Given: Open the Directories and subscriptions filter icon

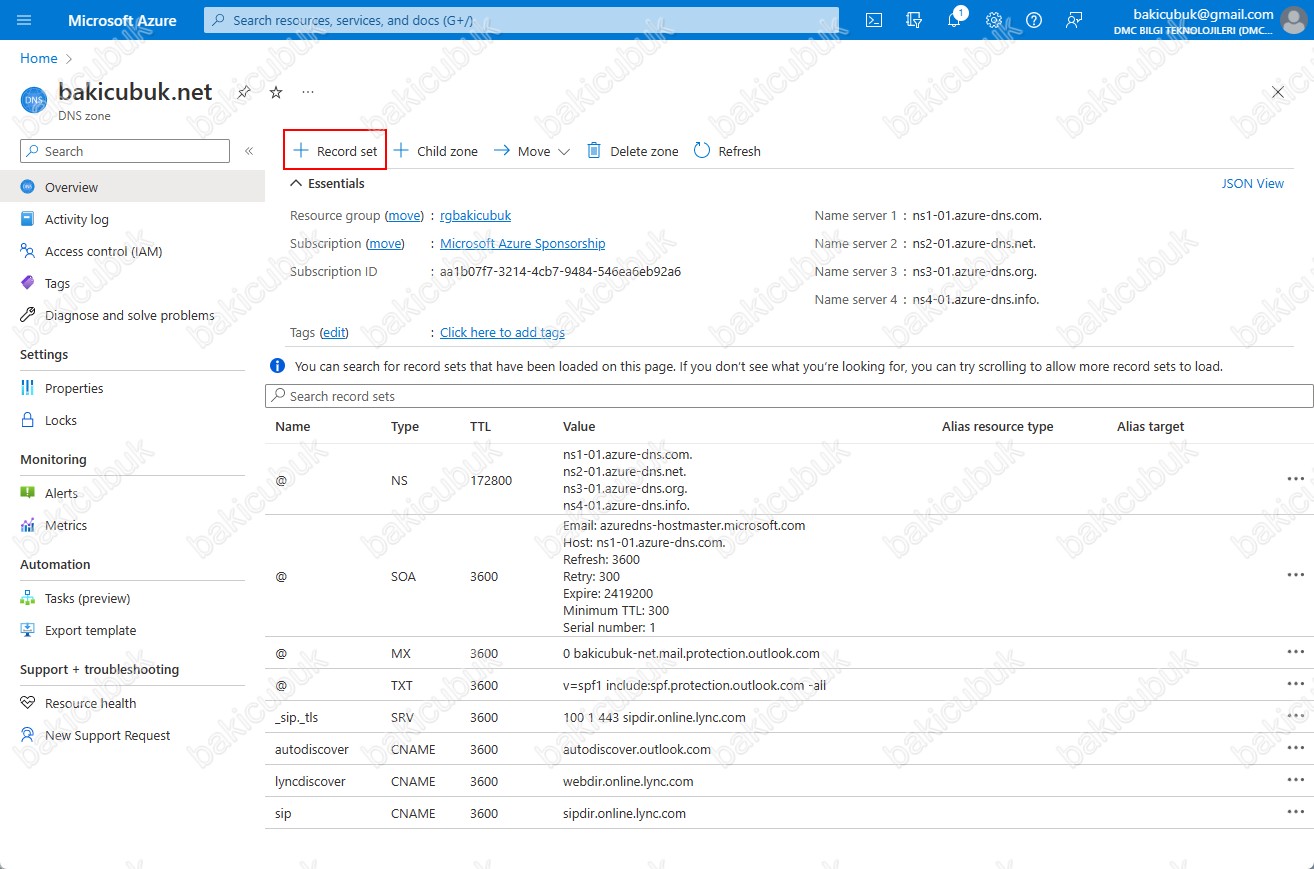Looking at the screenshot, I should (913, 20).
